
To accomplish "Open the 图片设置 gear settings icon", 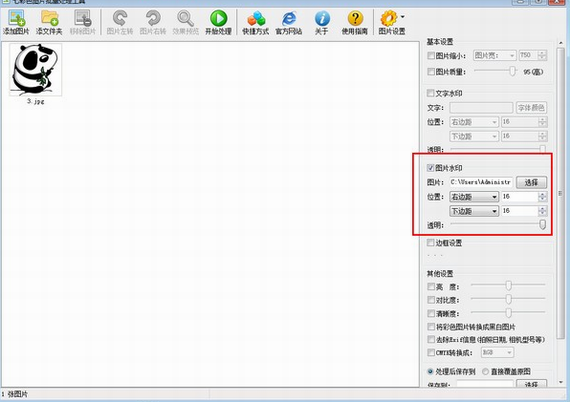I will (389, 18).
